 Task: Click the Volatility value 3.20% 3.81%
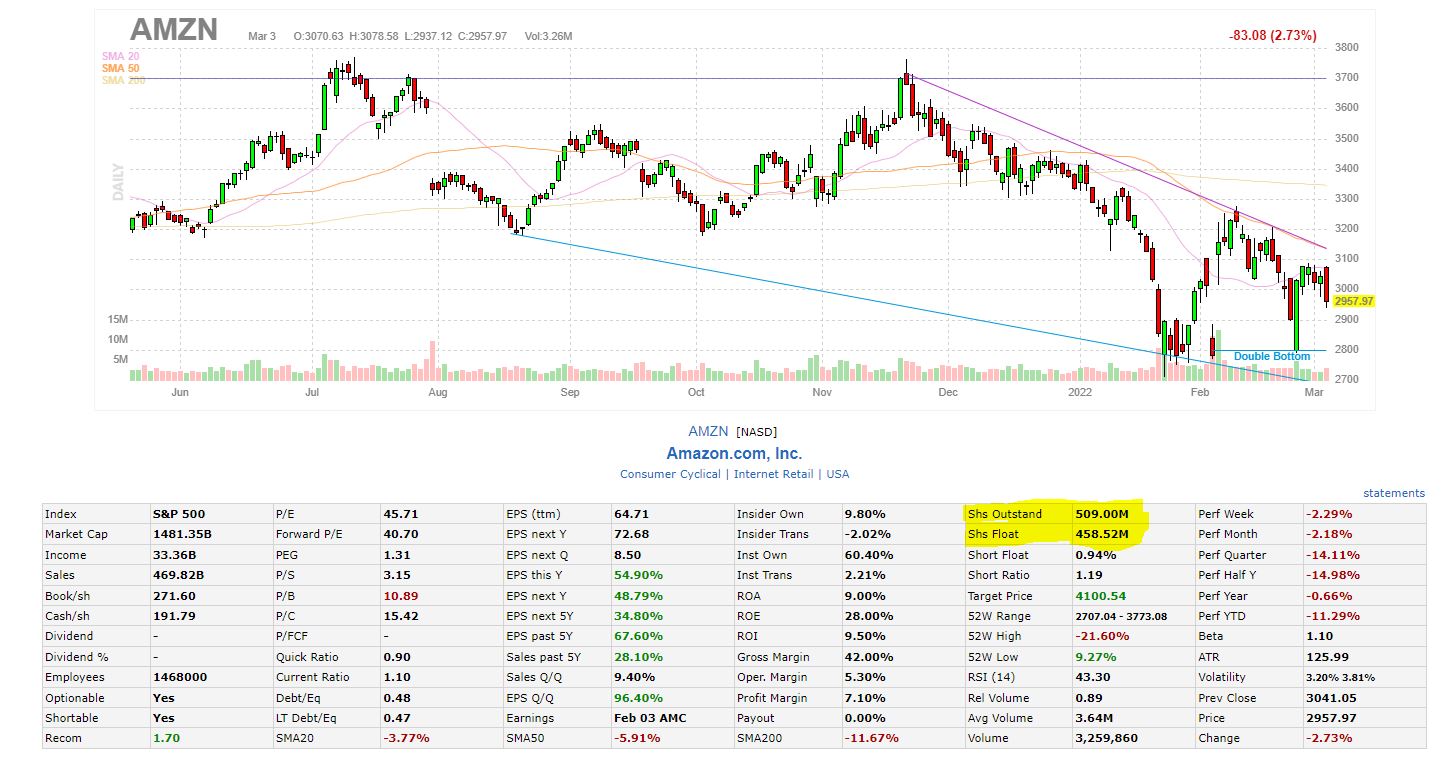(x=1340, y=677)
